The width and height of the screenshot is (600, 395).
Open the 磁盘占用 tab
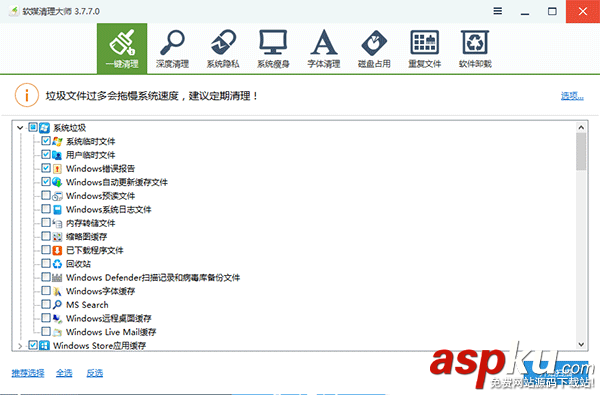point(374,49)
